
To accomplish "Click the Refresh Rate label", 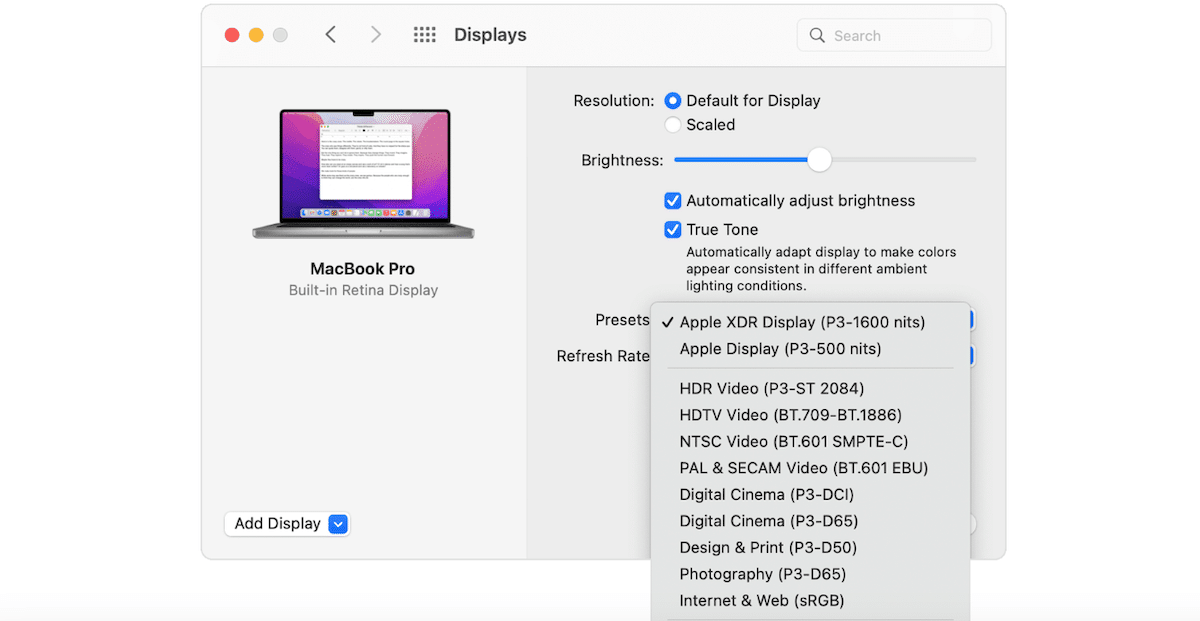I will [603, 356].
